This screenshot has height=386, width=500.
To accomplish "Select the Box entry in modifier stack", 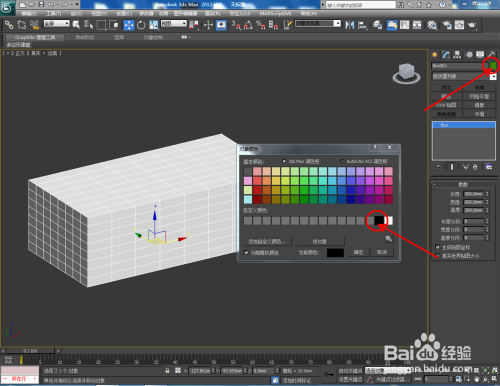I will [463, 125].
